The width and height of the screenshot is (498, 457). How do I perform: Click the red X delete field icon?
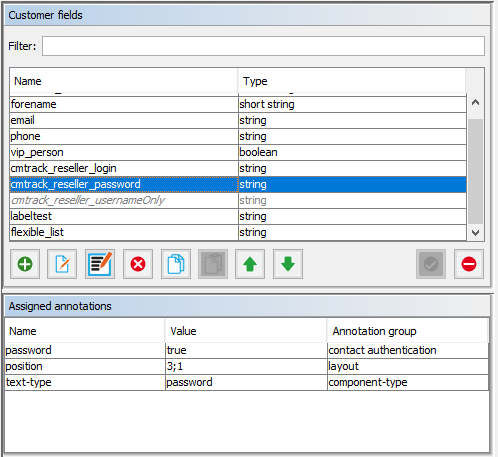pos(138,264)
